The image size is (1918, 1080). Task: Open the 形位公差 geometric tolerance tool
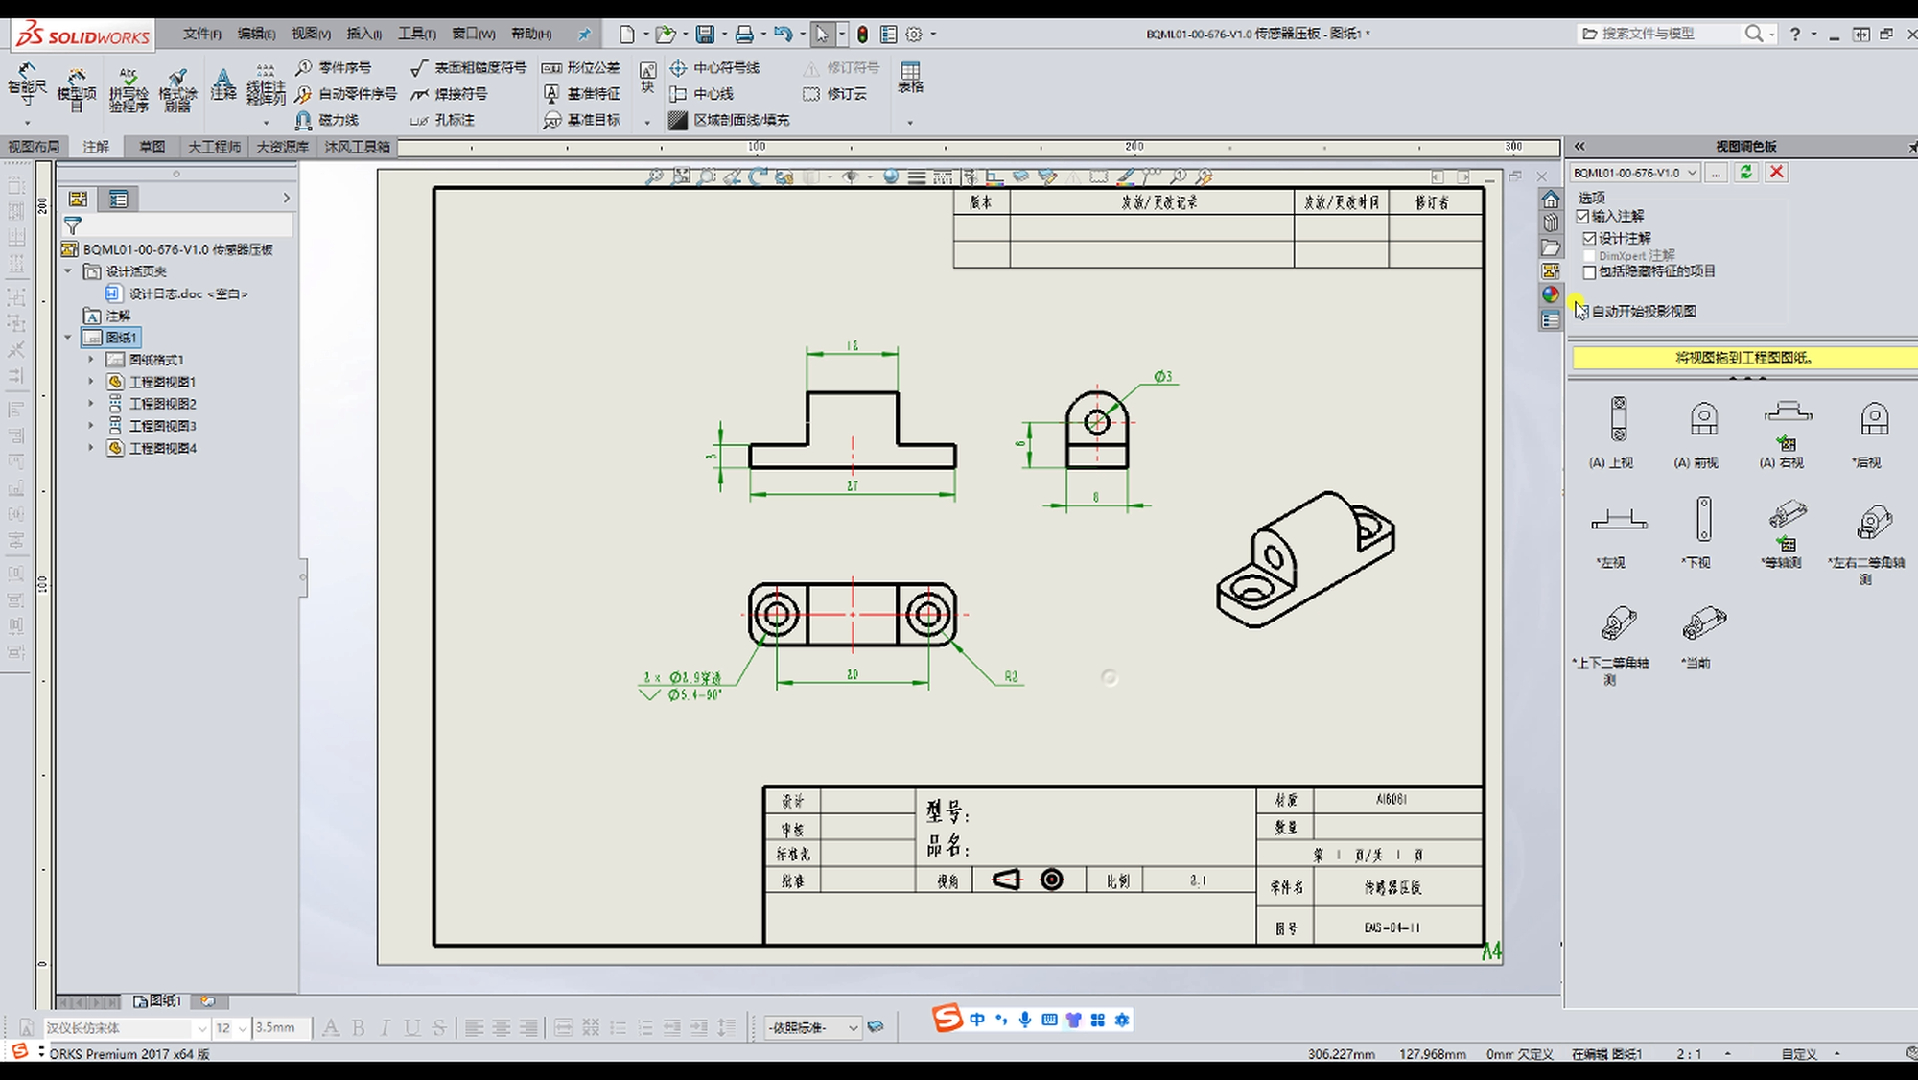point(584,67)
